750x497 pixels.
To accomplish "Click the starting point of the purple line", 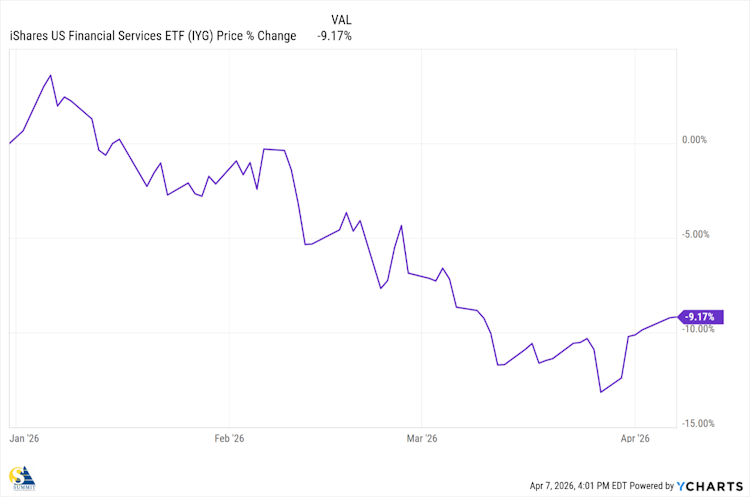I will [x=9, y=143].
